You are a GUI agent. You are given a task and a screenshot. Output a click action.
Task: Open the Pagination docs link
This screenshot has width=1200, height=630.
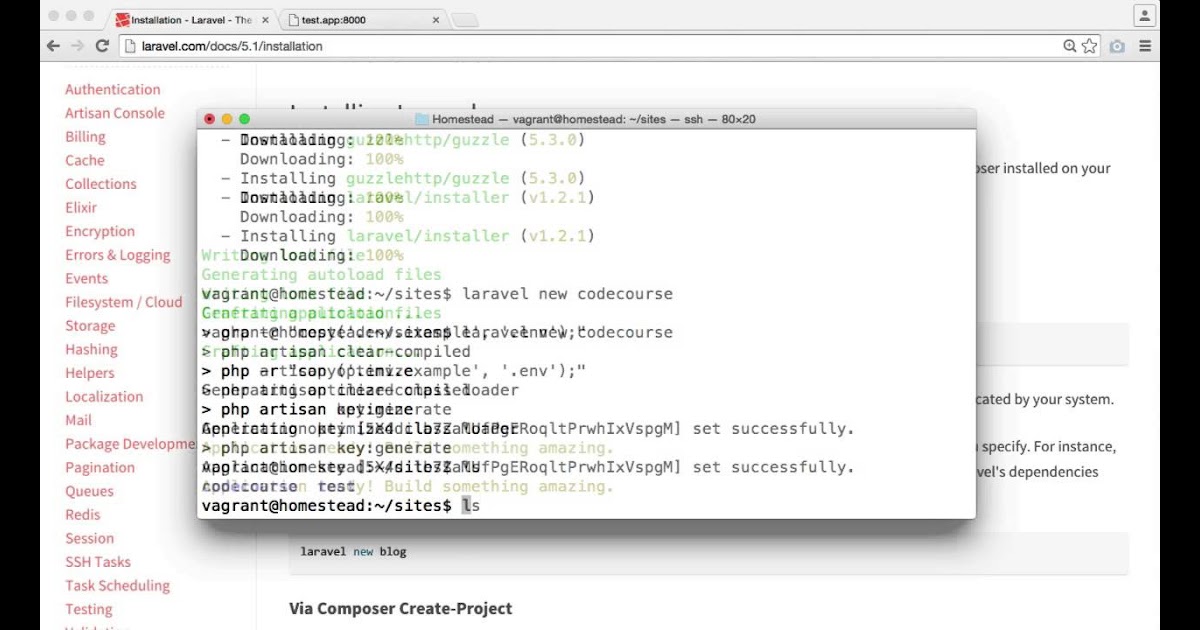(x=100, y=468)
